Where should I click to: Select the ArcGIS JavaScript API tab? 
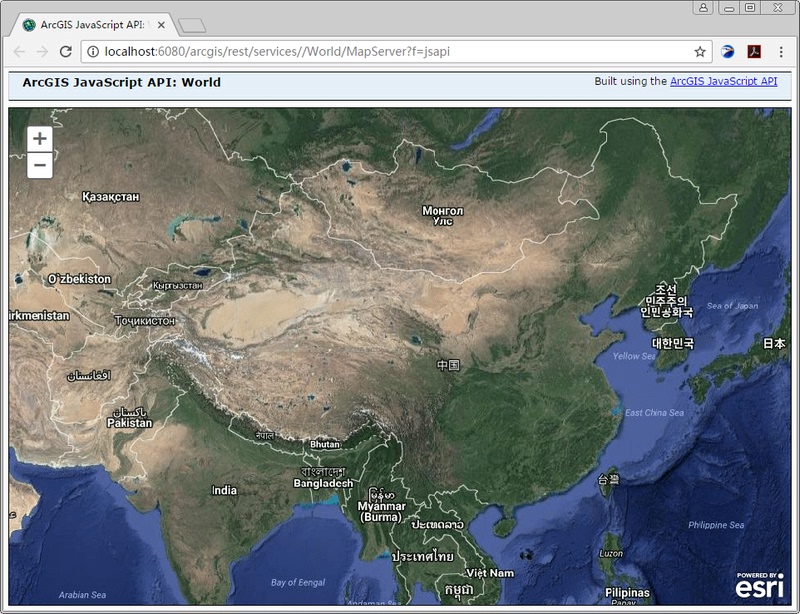click(94, 24)
